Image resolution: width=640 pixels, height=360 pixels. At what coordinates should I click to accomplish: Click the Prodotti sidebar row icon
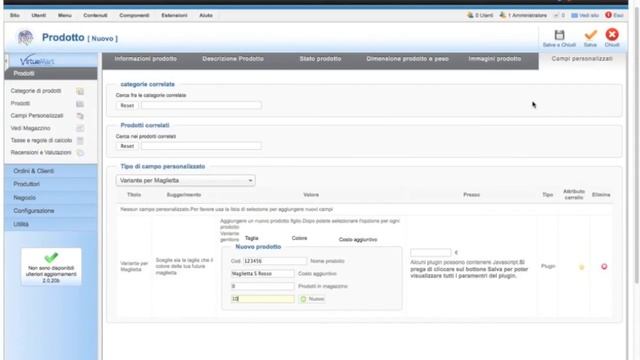[x=80, y=104]
